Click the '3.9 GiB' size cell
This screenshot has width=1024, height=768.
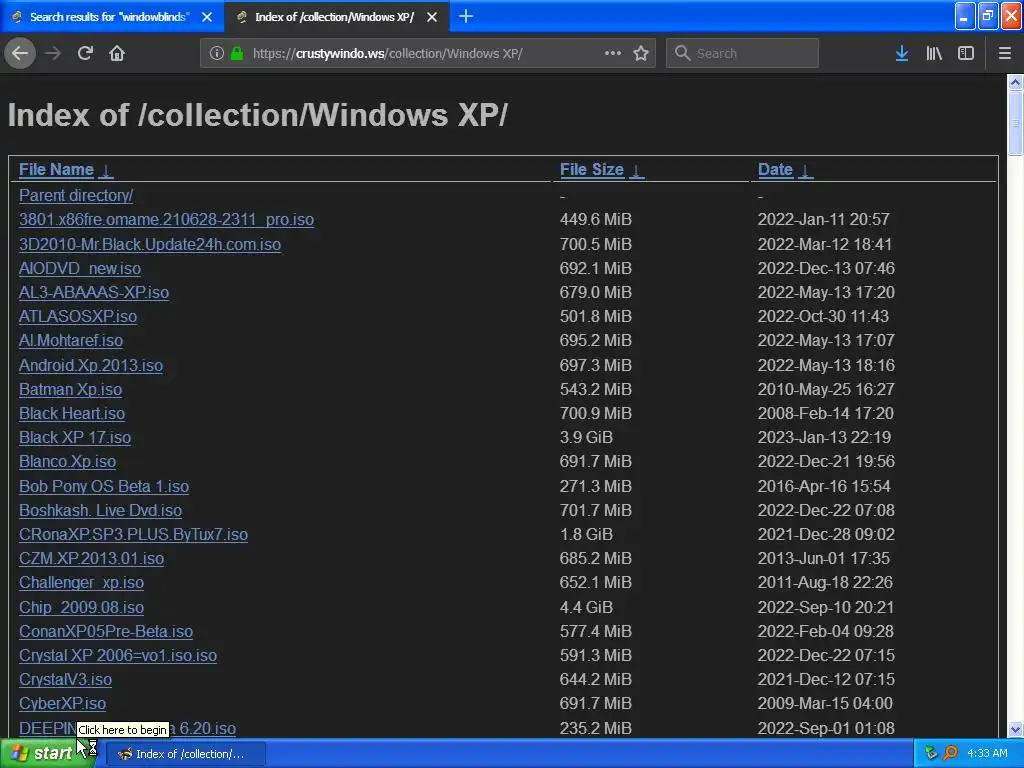click(x=586, y=438)
